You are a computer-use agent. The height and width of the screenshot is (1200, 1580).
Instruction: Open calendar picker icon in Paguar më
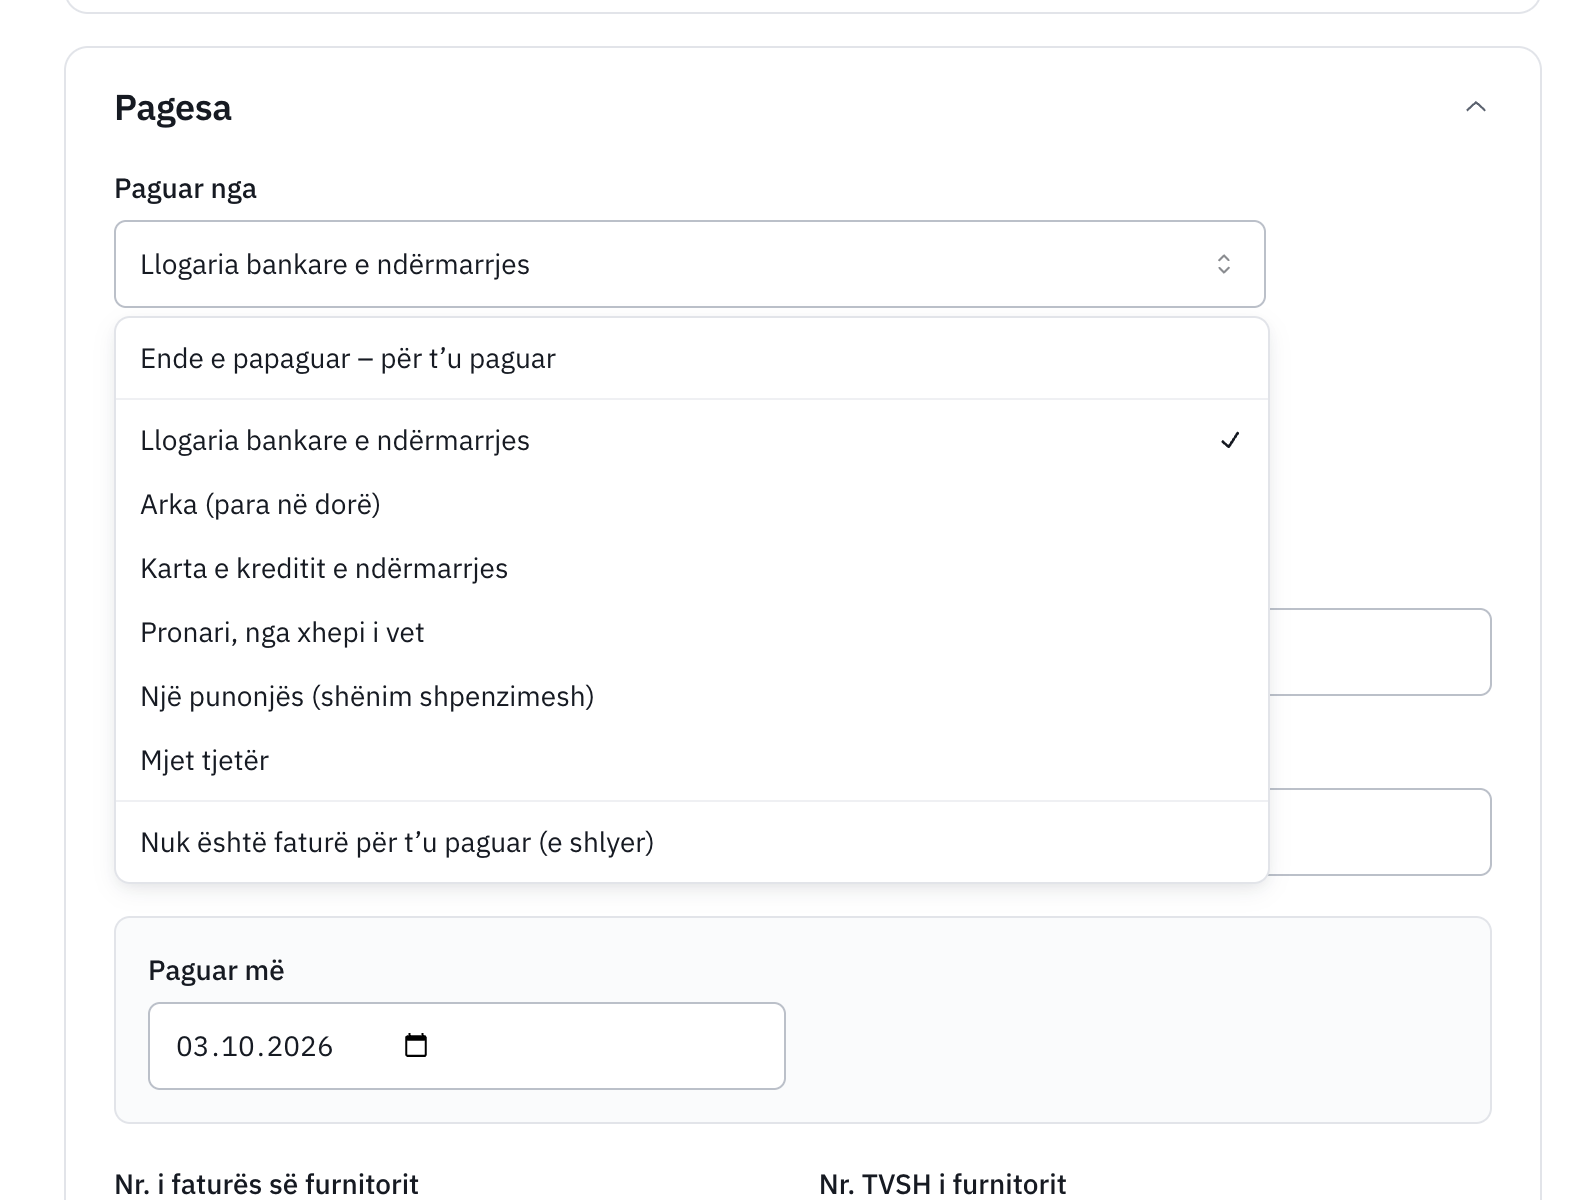[416, 1046]
